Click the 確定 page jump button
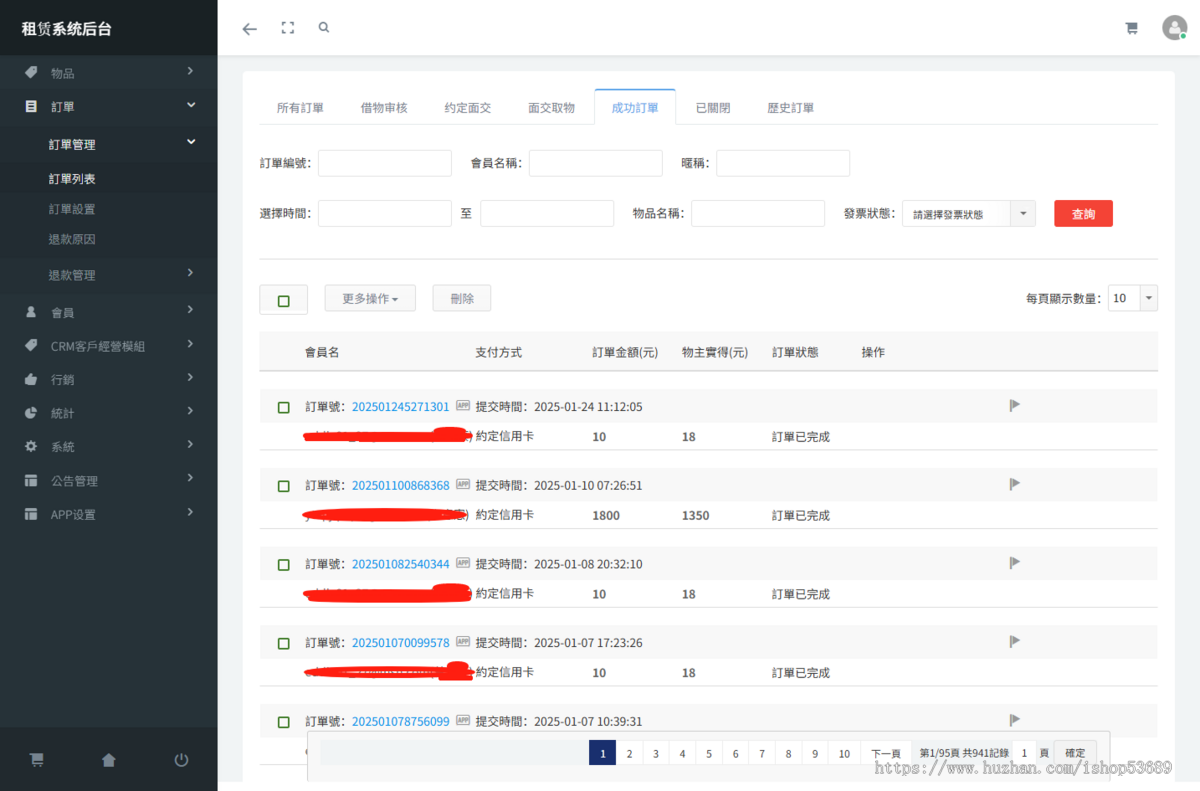The width and height of the screenshot is (1200, 791). pyautogui.click(x=1075, y=753)
